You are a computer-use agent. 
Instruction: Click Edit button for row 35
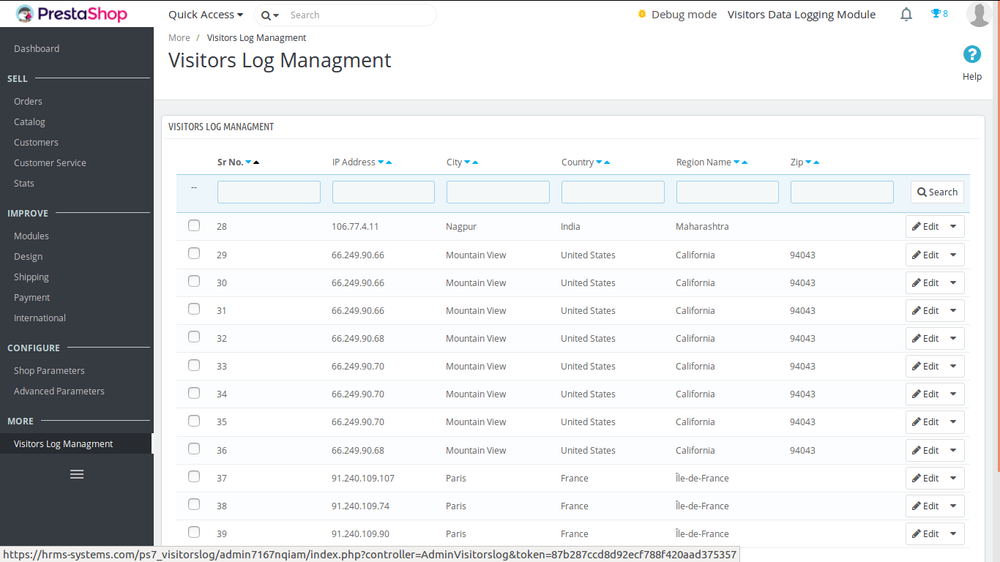coord(926,422)
